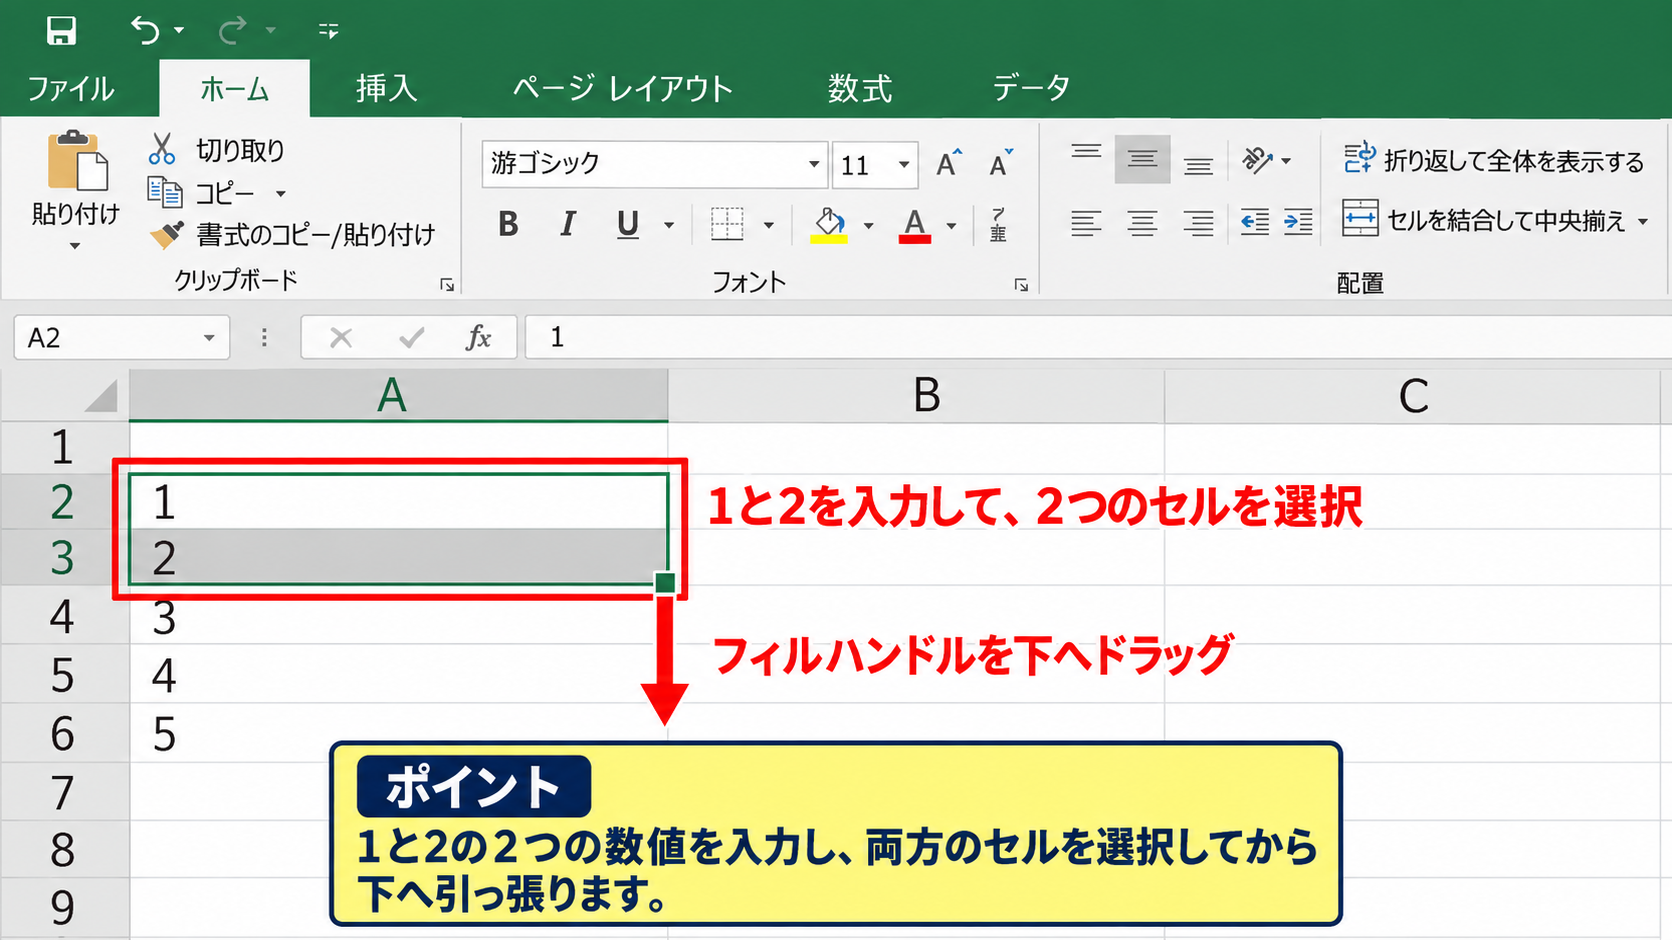Click the text orientation icon
The height and width of the screenshot is (940, 1672).
click(x=1257, y=159)
